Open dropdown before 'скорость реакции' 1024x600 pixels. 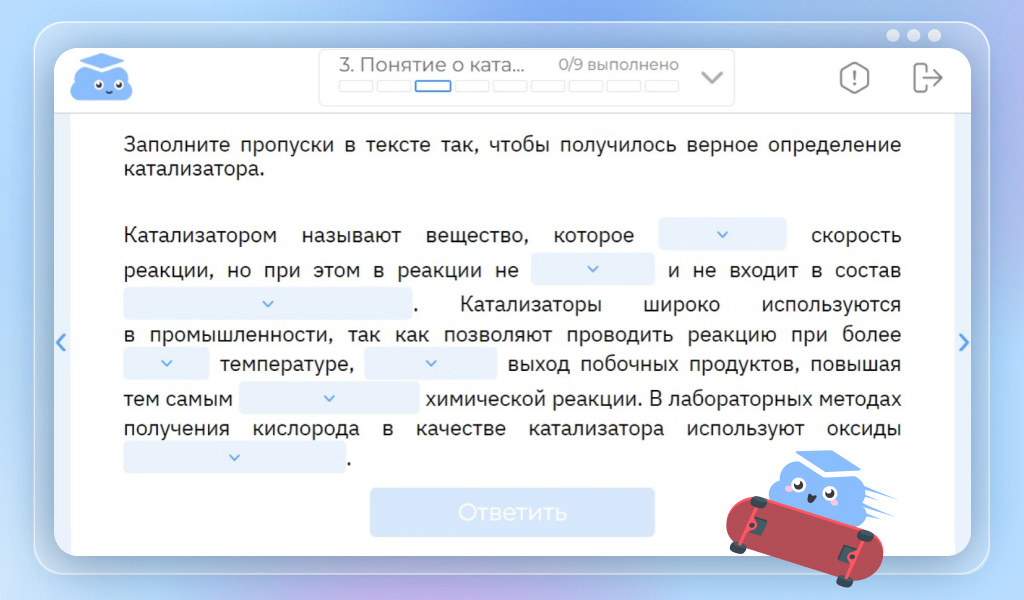pyautogui.click(x=722, y=234)
